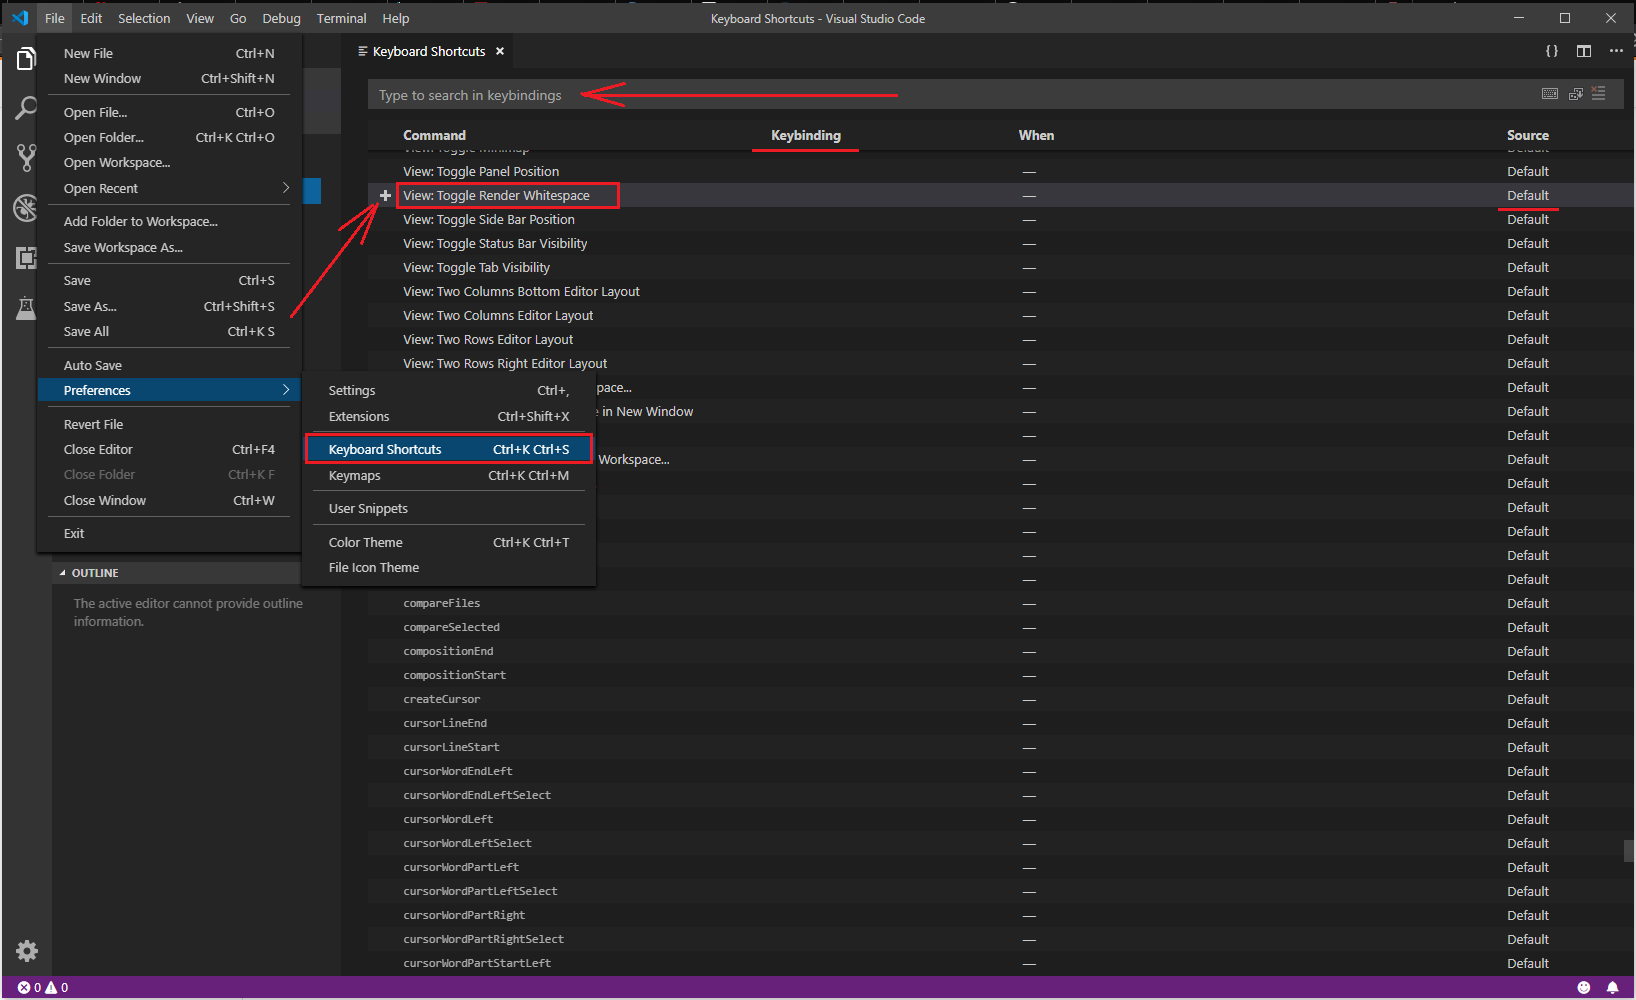
Task: Clear keybindings search input icon
Action: click(x=1598, y=94)
